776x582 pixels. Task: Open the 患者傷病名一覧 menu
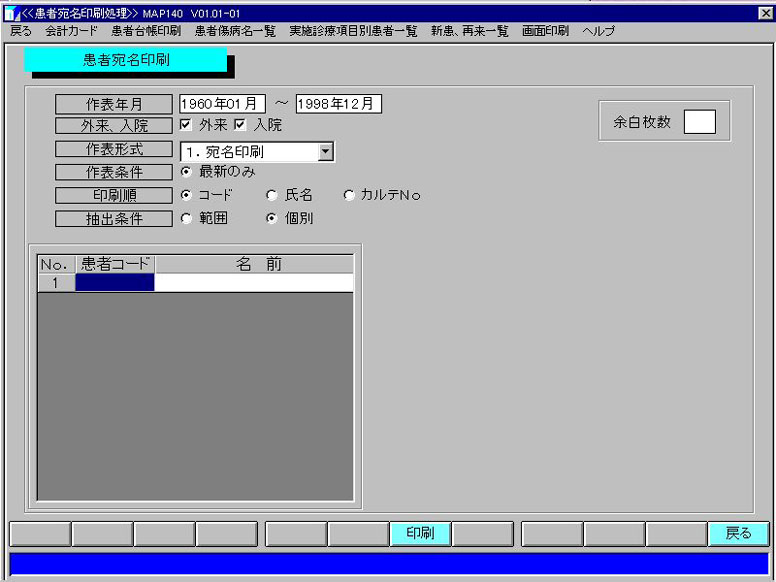[x=235, y=31]
